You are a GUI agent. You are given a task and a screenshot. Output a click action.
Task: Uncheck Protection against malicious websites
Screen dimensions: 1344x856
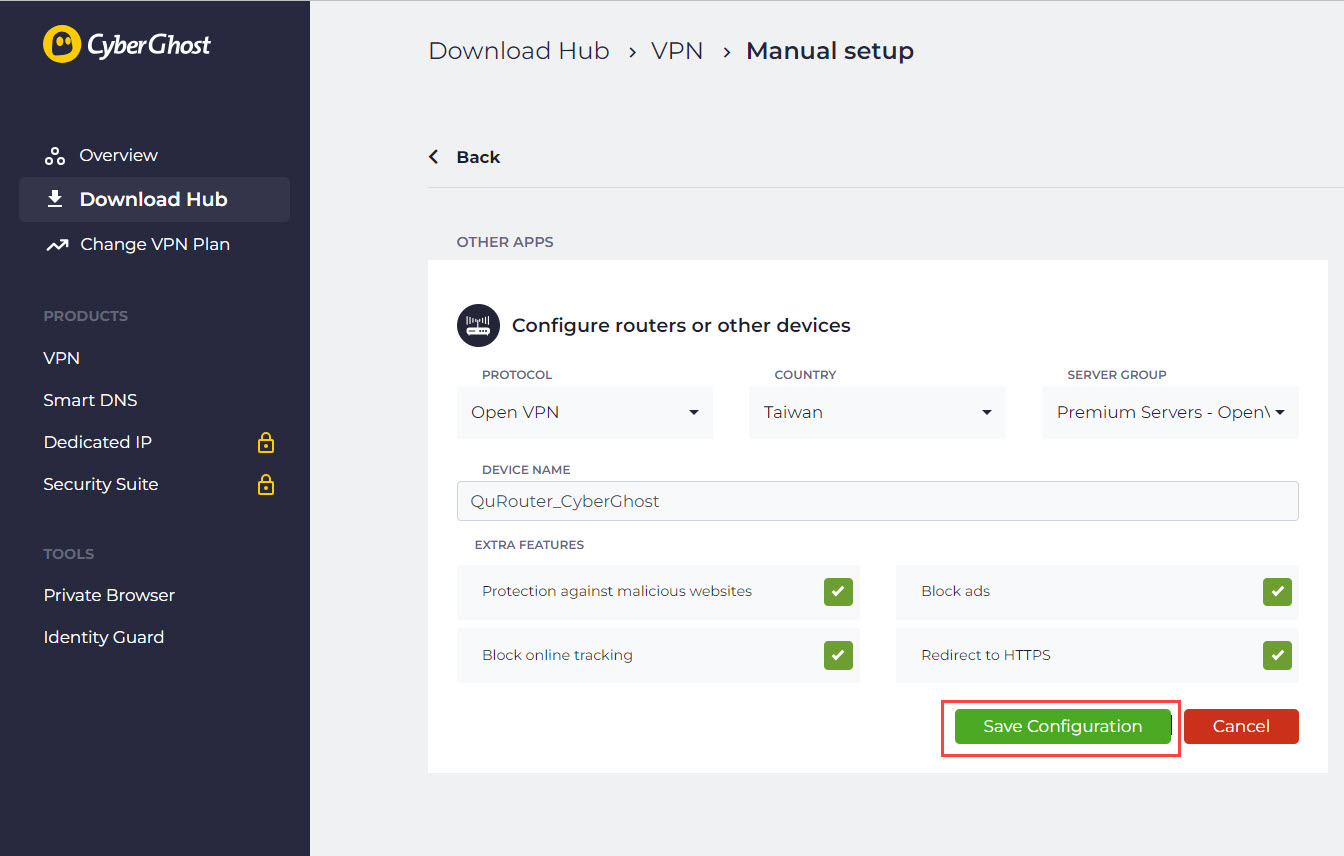click(x=838, y=591)
